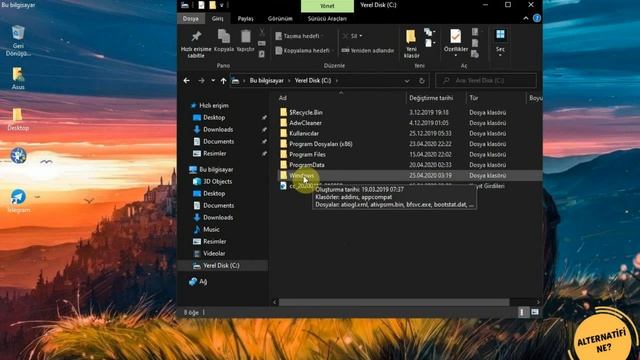The width and height of the screenshot is (640, 360).
Task: Open Ağ network in navigation pane
Action: [202, 281]
